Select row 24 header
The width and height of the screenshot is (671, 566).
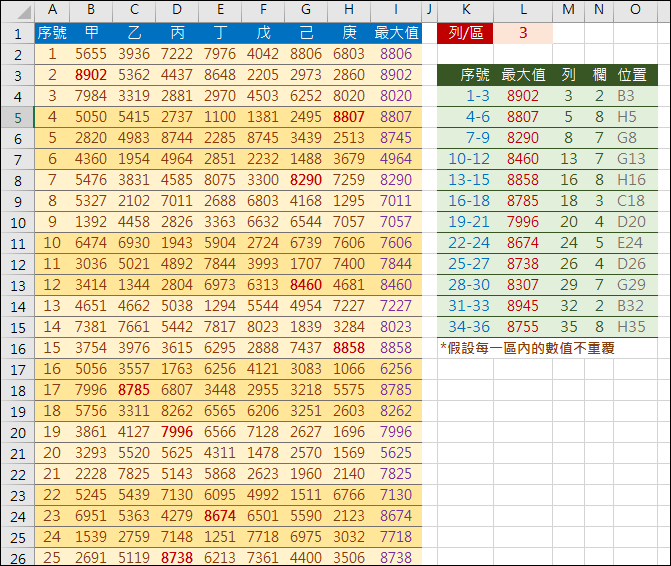coord(18,516)
